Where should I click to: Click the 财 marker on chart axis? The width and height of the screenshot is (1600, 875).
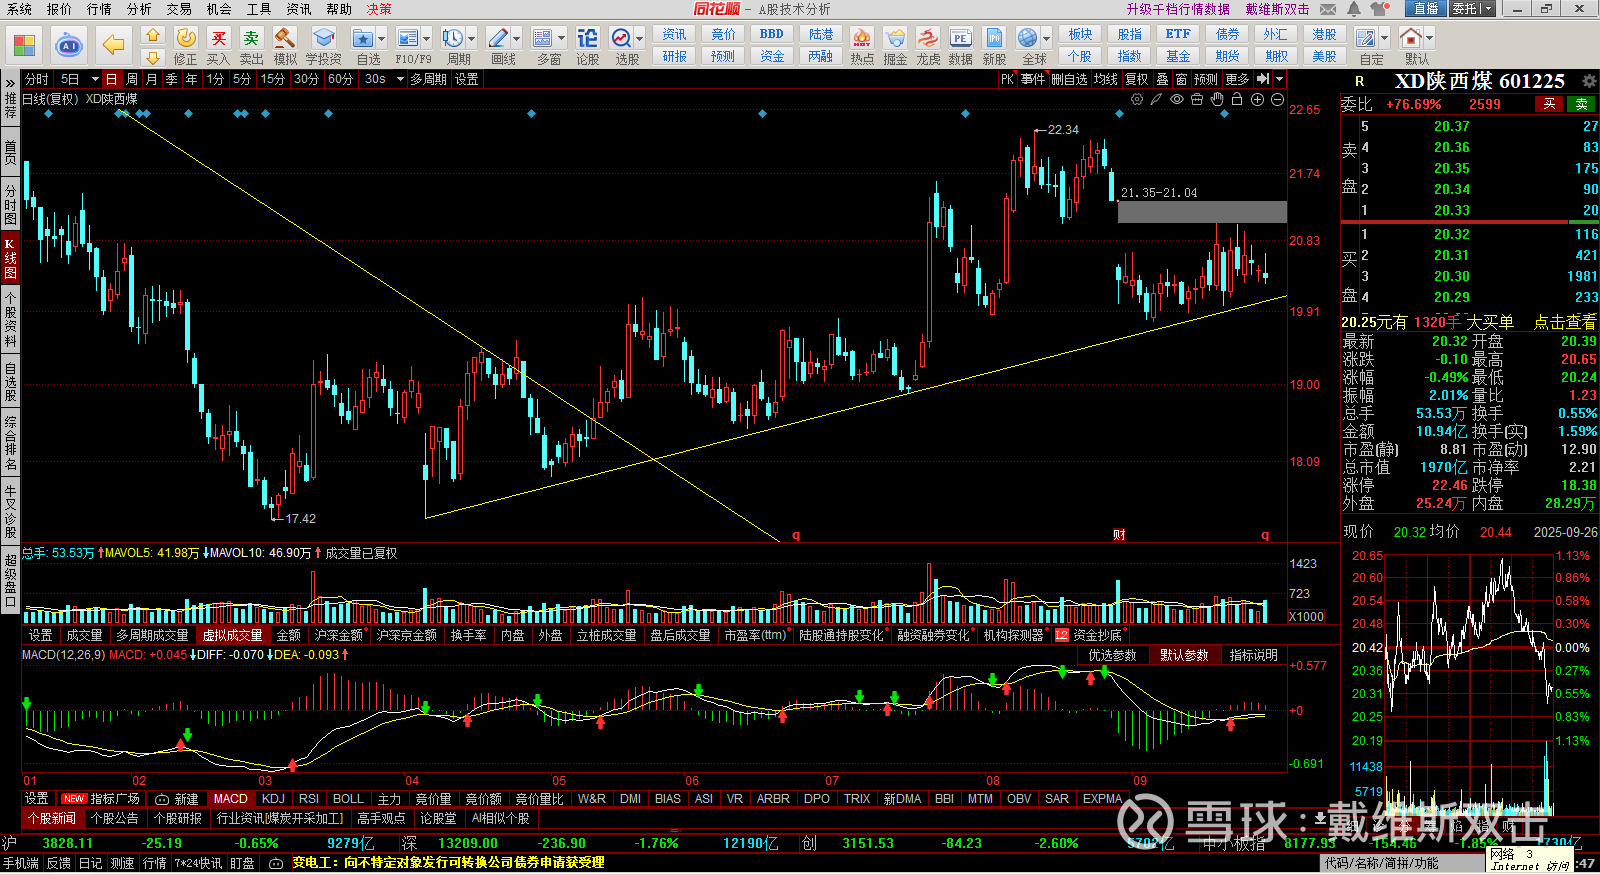tap(1119, 535)
